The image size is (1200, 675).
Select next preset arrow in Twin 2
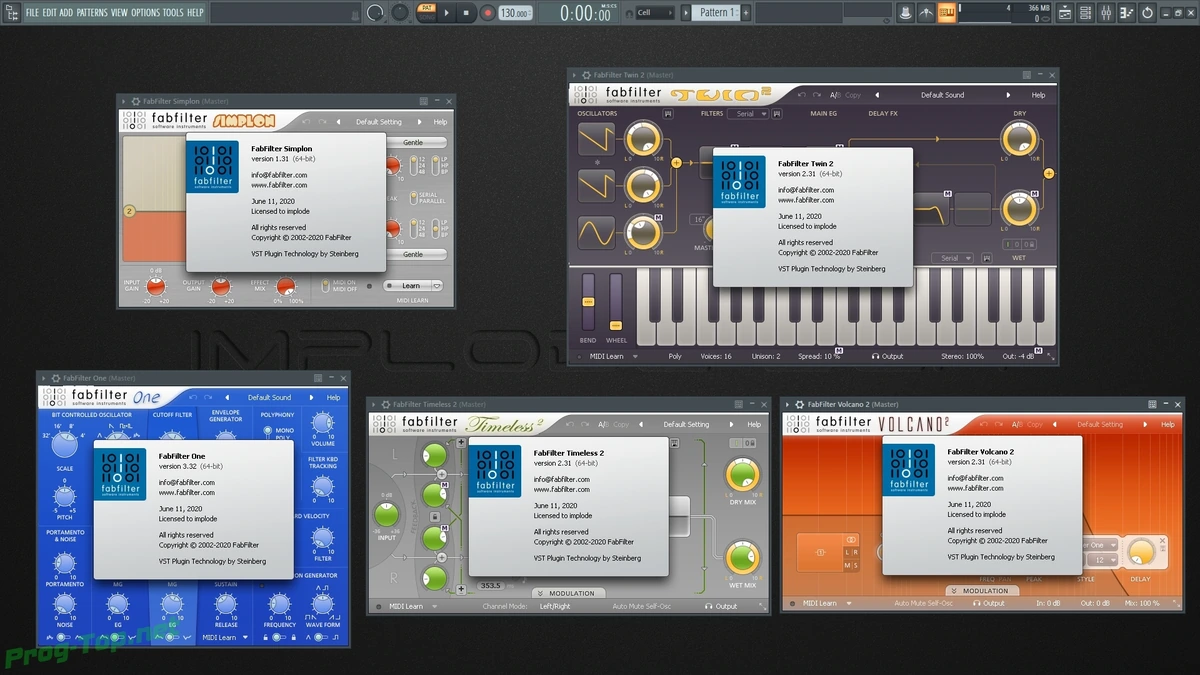click(1008, 95)
